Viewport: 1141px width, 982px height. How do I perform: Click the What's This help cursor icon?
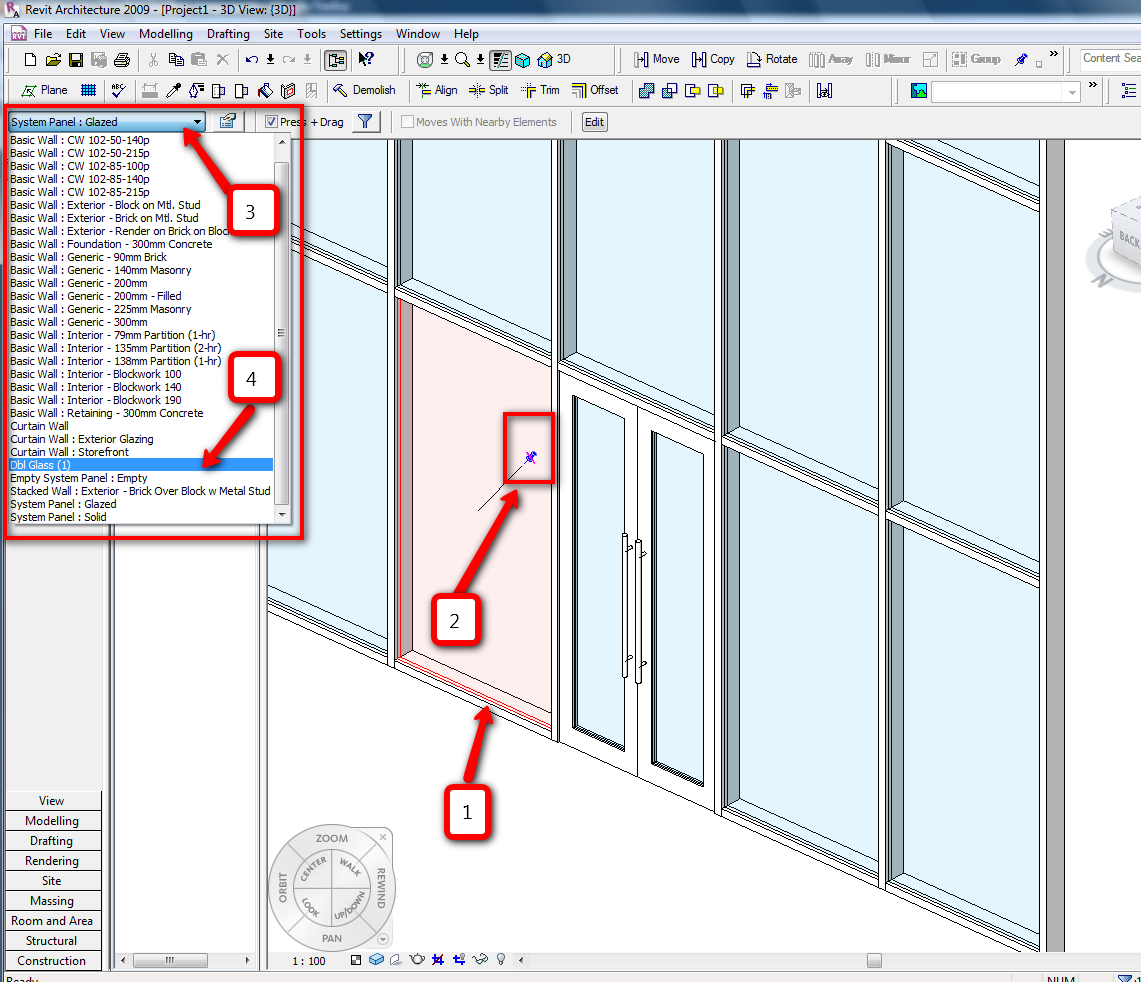tap(366, 60)
